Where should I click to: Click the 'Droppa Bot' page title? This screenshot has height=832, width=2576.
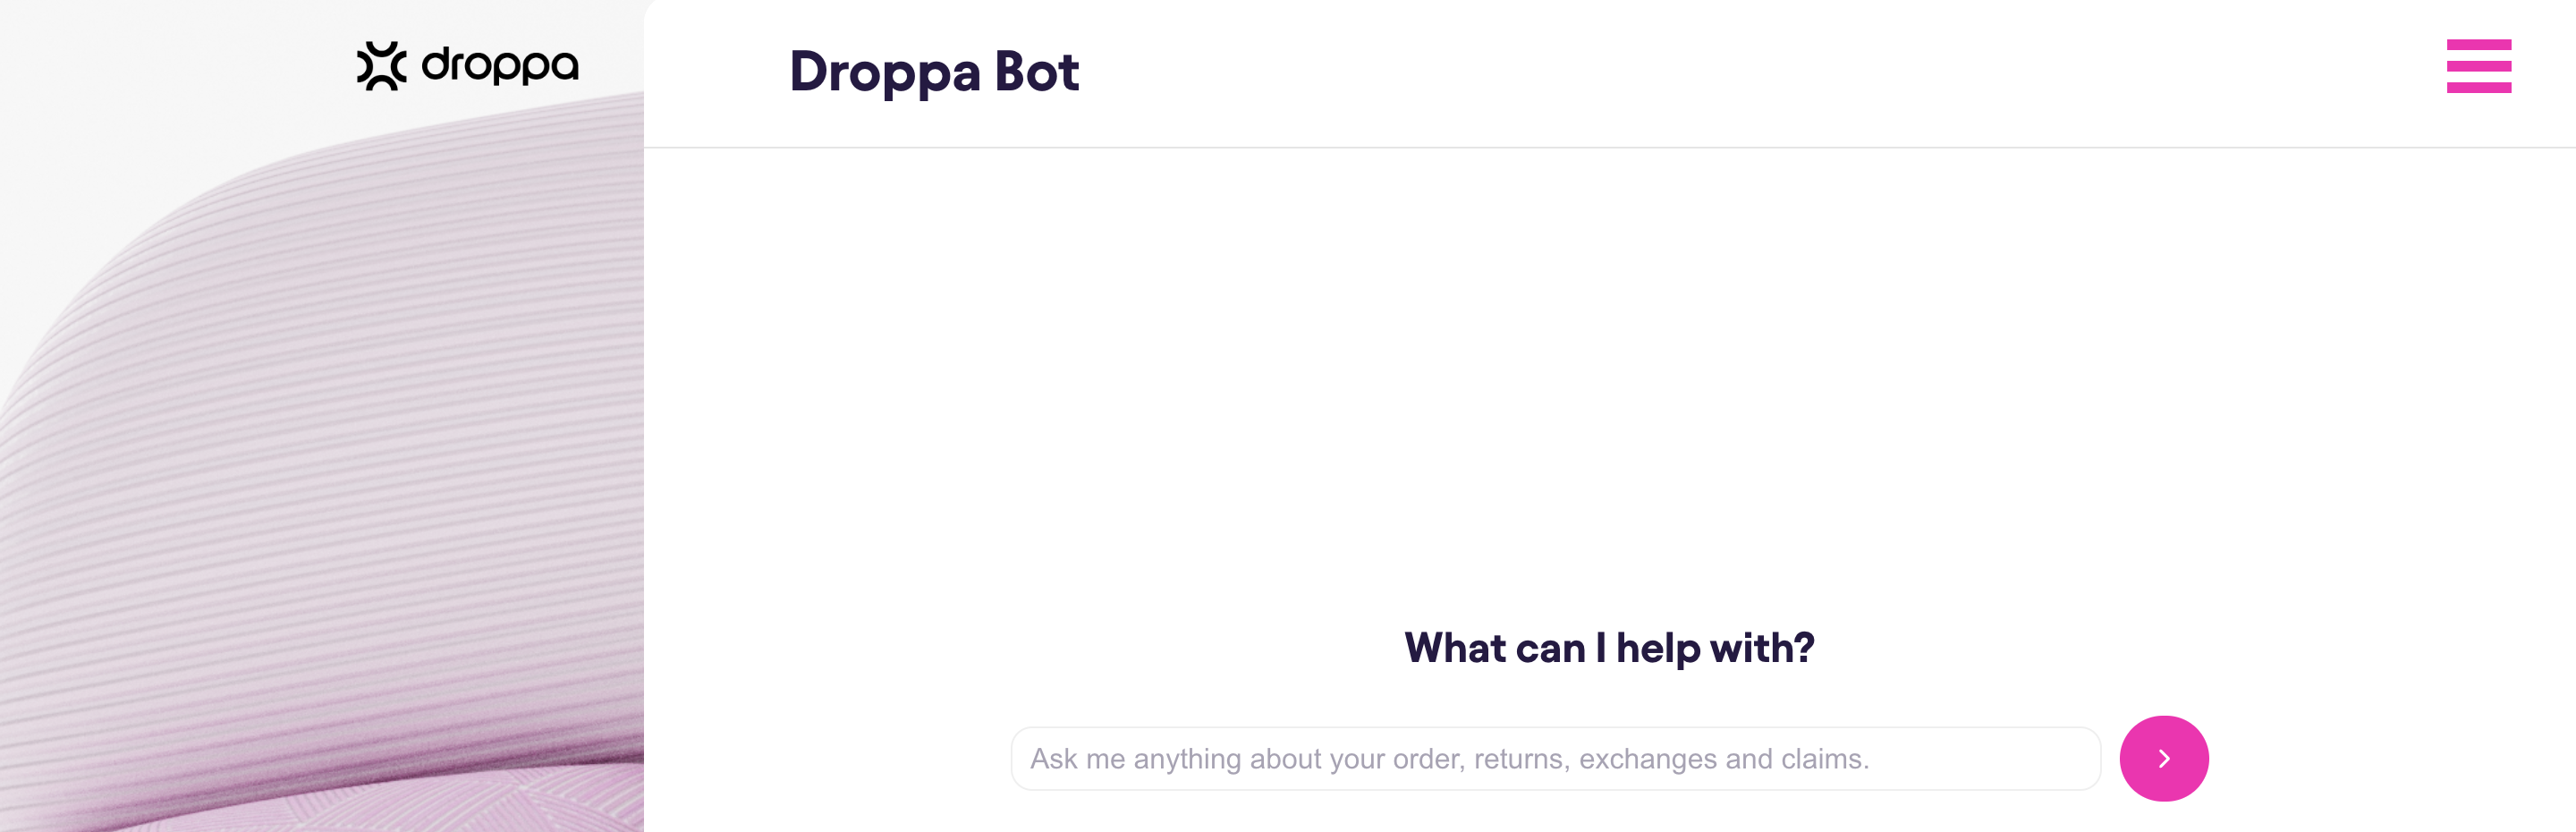(x=934, y=72)
